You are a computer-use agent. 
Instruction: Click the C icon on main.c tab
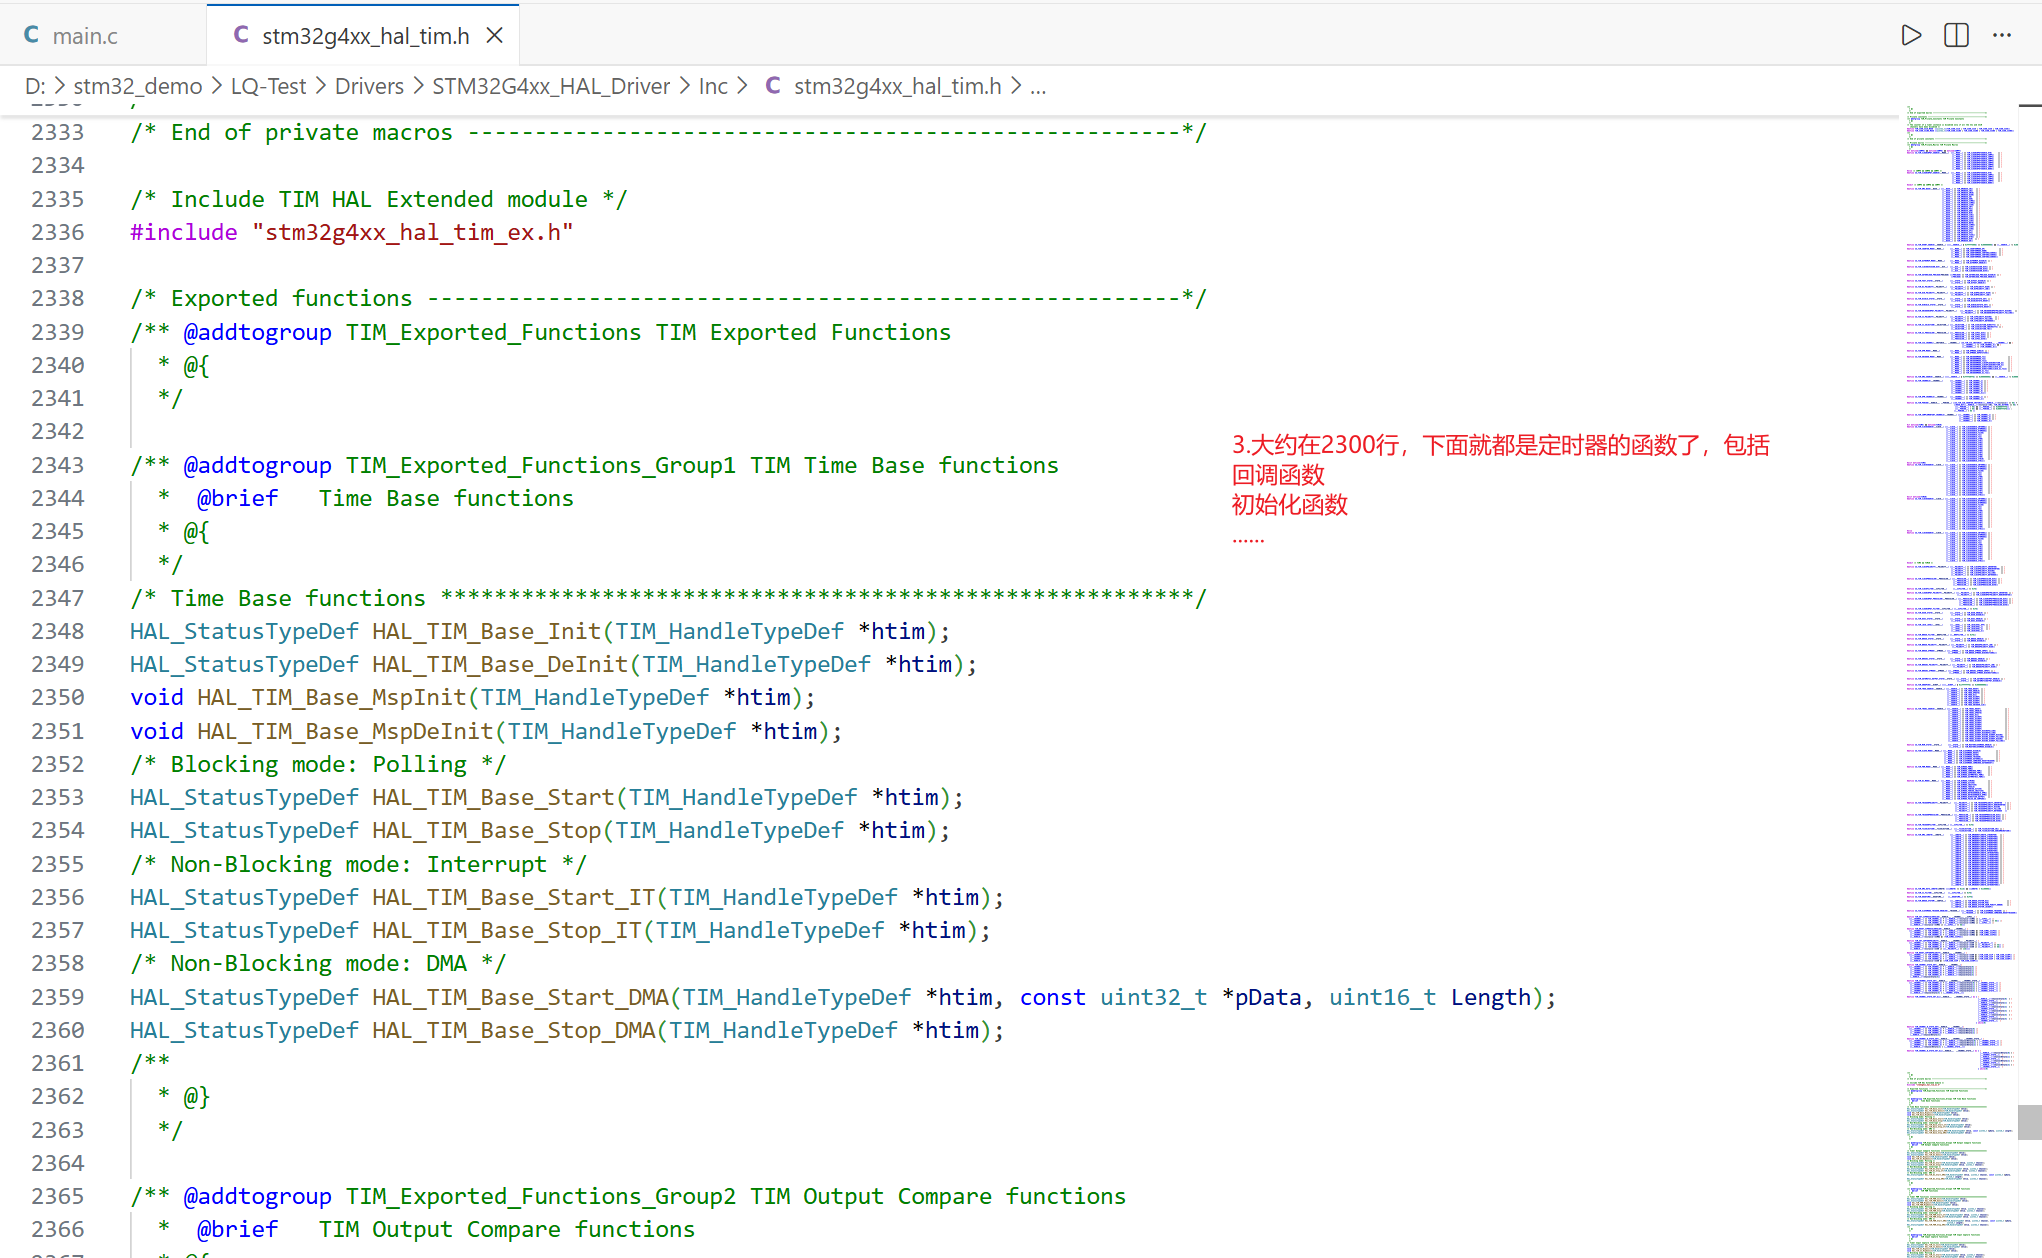[31, 36]
